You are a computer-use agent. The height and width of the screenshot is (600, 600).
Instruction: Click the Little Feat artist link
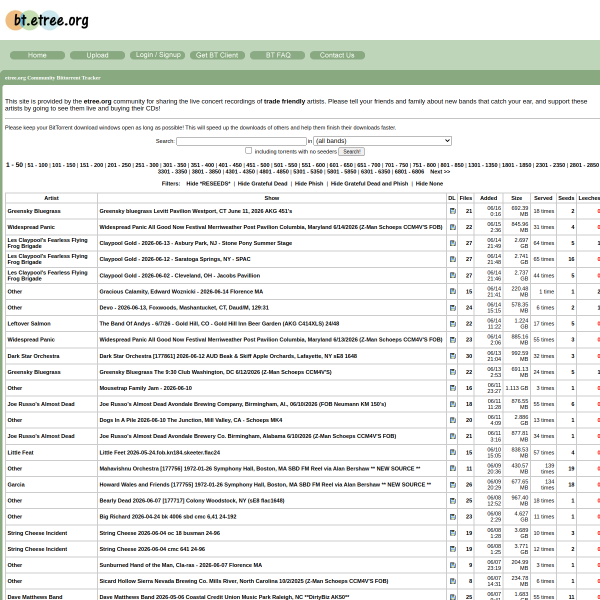click(x=21, y=453)
